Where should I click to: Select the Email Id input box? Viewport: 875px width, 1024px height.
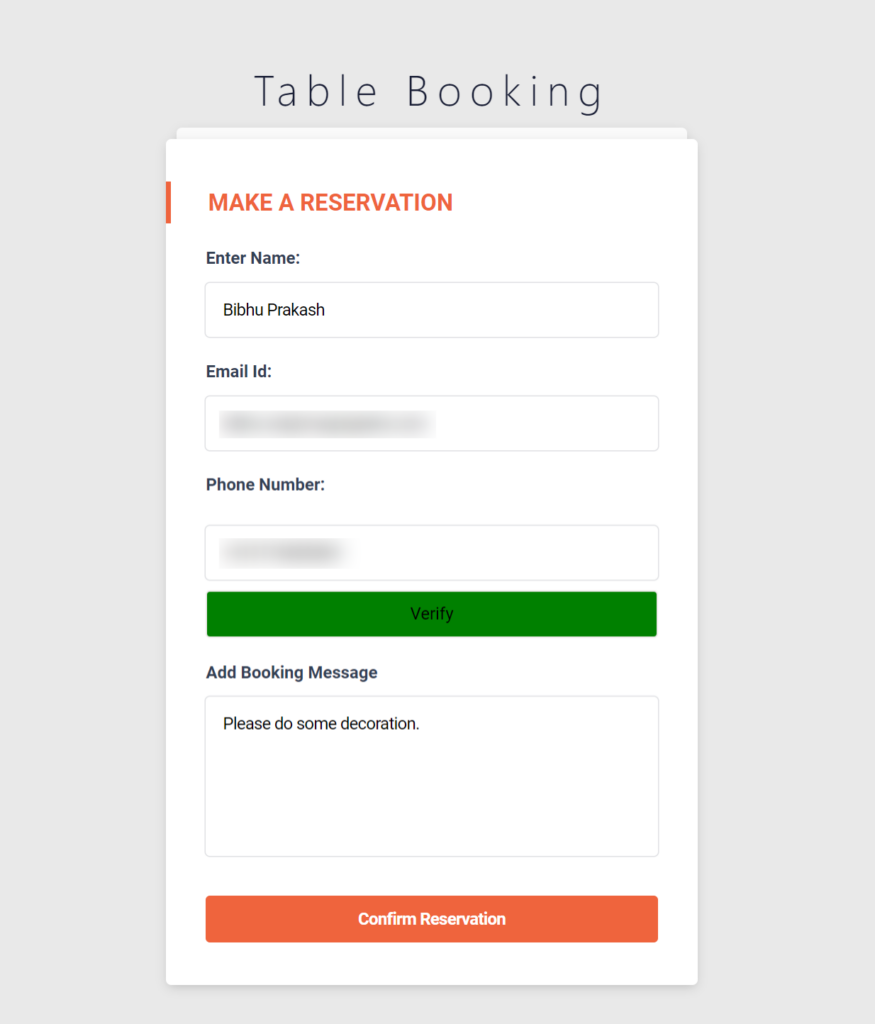[431, 423]
